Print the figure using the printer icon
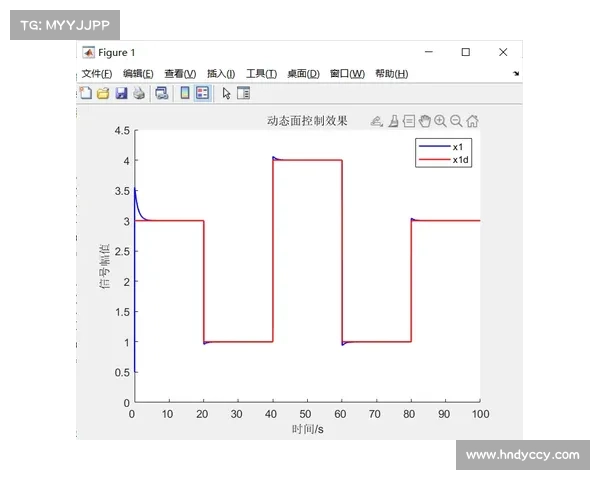This screenshot has width=600, height=480. point(138,93)
